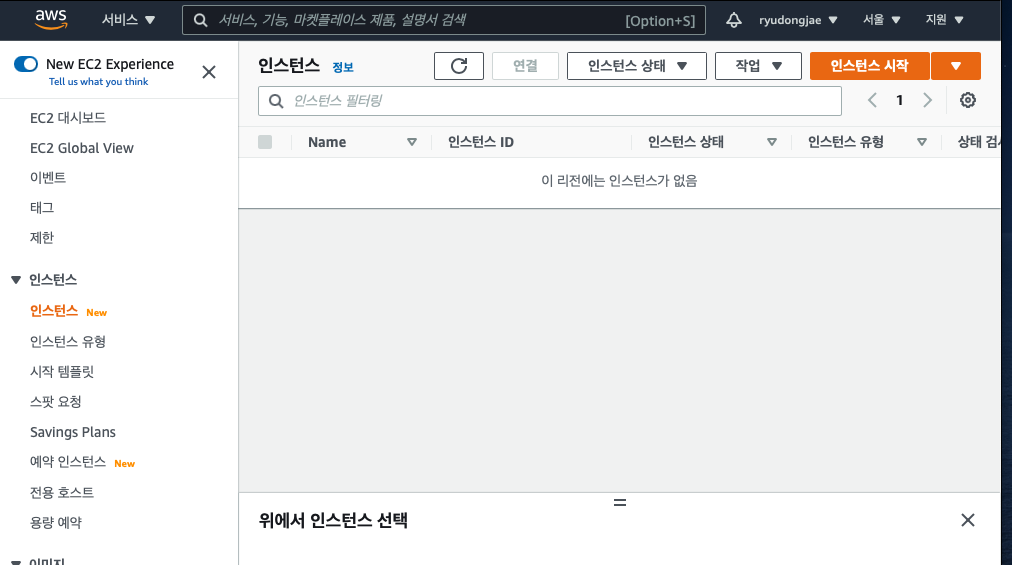Image resolution: width=1012 pixels, height=565 pixels.
Task: Click the search magnifier in top search bar
Action: pos(201,20)
